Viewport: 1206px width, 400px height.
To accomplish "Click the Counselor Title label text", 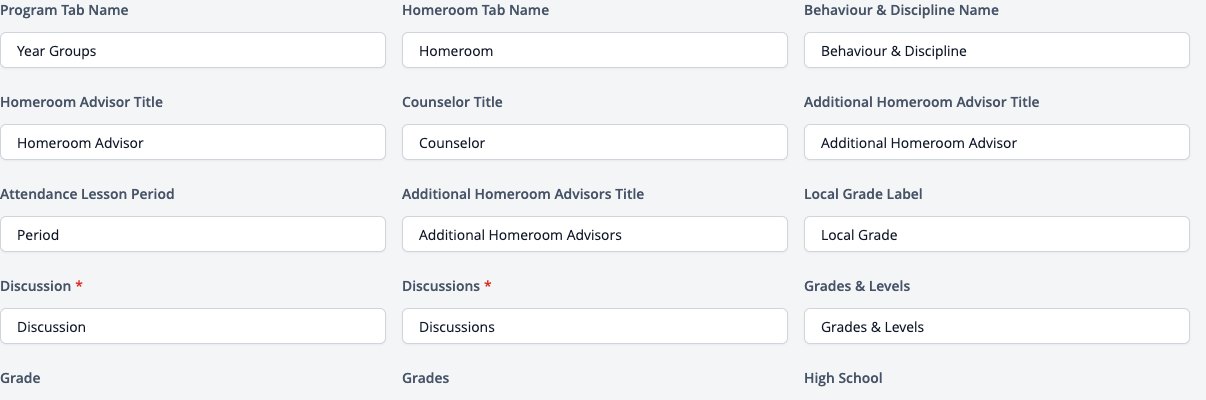I will click(x=452, y=102).
